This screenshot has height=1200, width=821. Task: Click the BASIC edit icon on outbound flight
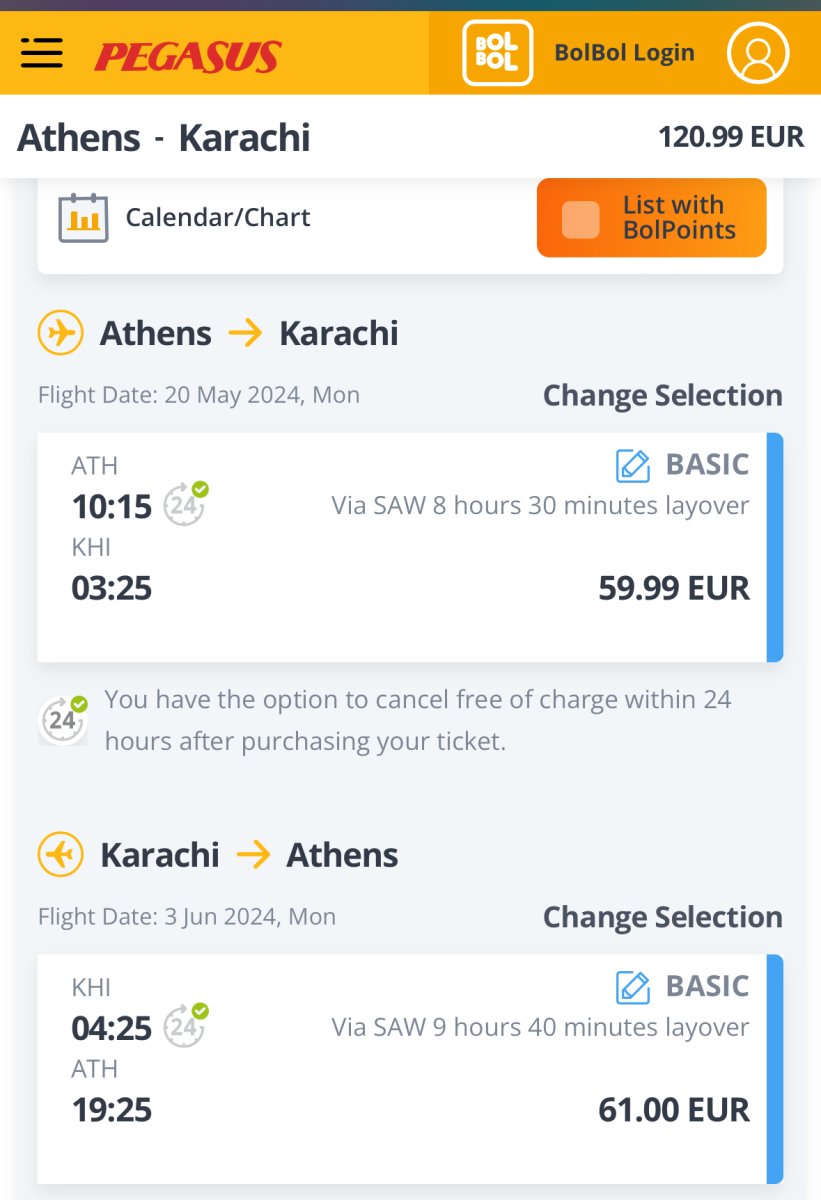point(633,465)
